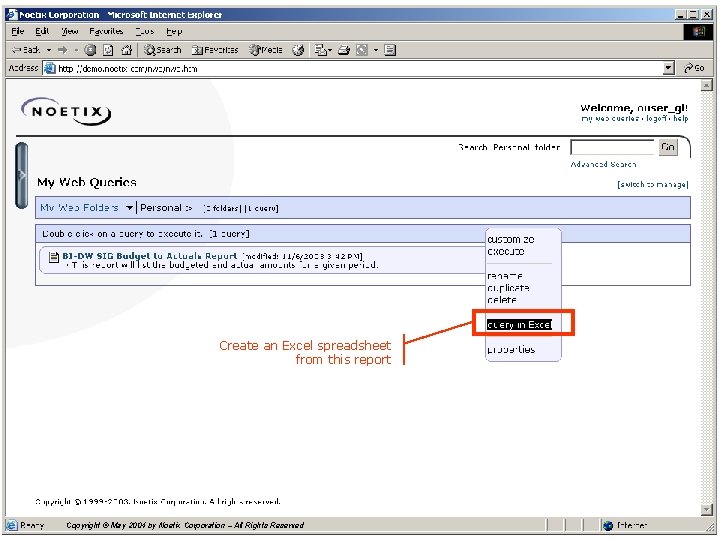Choose 'customize' from the context menu
Screen dimensions: 720x540
511,240
